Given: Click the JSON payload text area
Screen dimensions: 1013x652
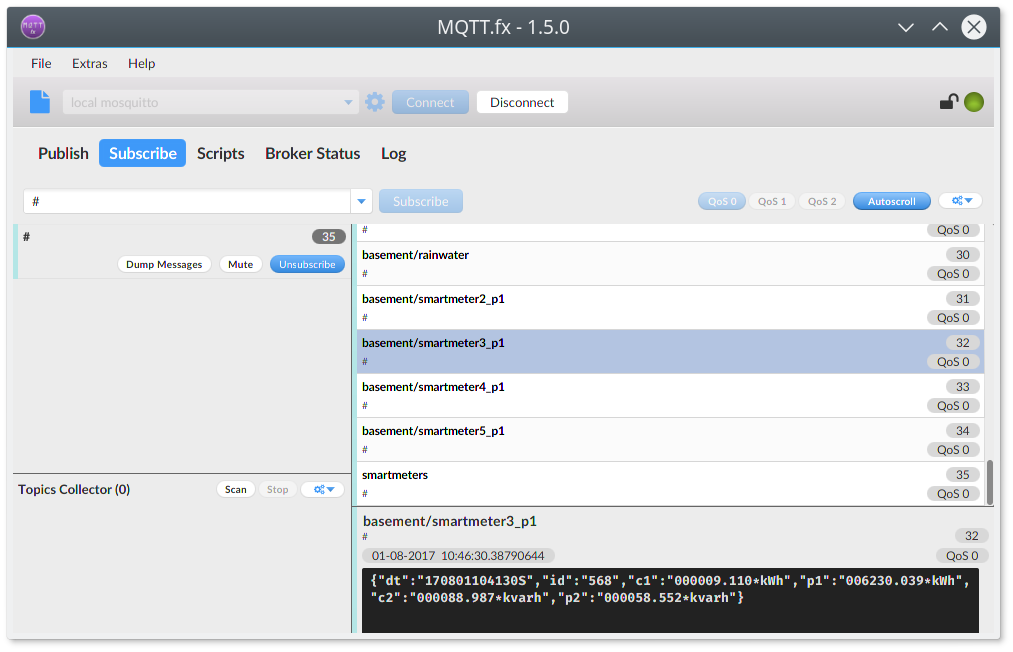Looking at the screenshot, I should (670, 600).
